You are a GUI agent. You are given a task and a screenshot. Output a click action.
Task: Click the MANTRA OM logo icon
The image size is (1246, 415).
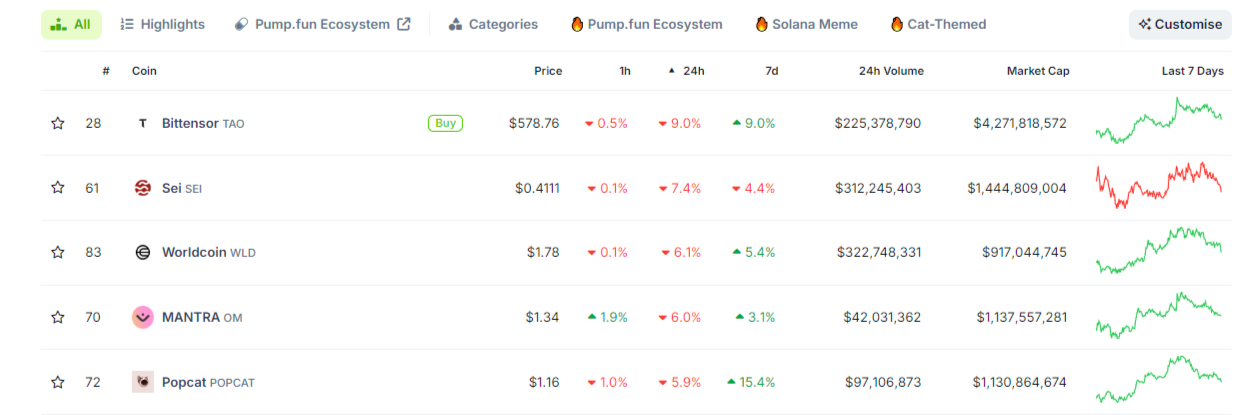point(143,317)
